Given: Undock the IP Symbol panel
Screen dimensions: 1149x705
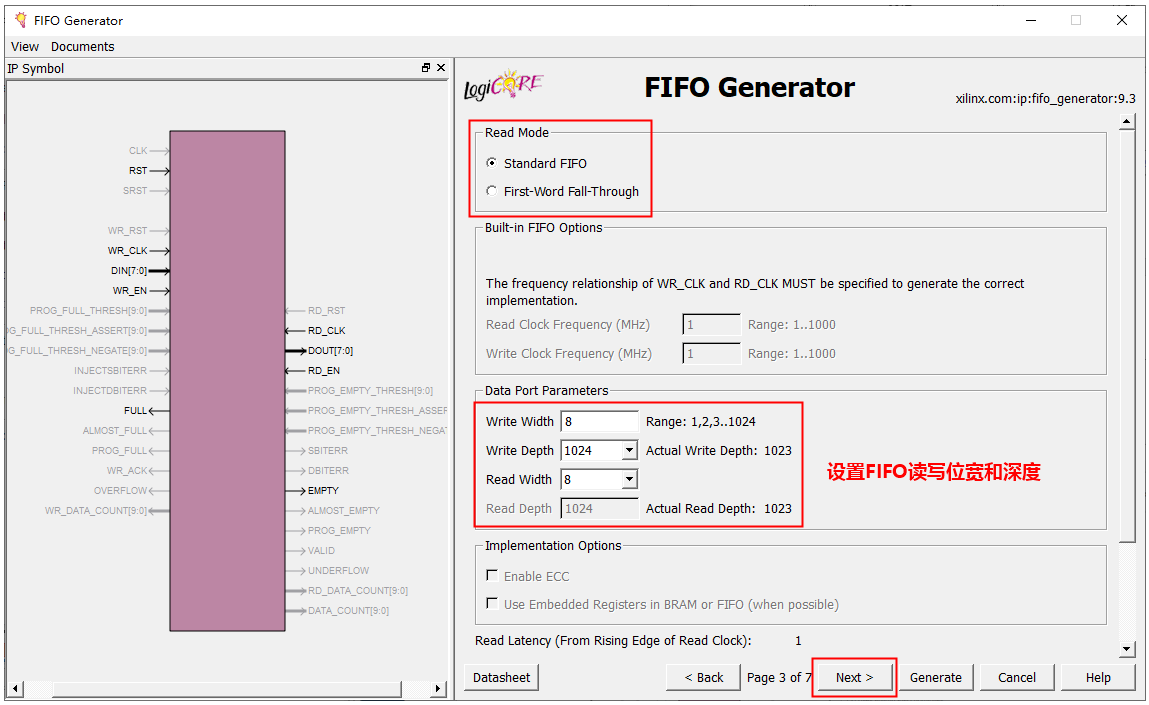Looking at the screenshot, I should tap(426, 68).
